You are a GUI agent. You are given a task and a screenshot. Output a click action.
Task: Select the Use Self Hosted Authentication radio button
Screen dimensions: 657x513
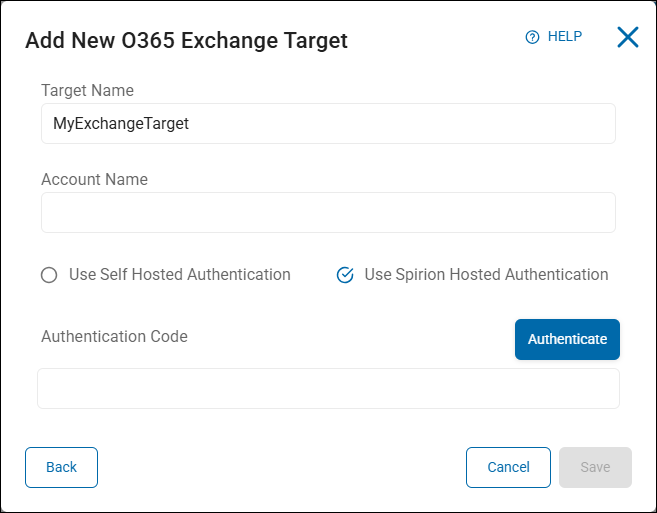coord(49,275)
